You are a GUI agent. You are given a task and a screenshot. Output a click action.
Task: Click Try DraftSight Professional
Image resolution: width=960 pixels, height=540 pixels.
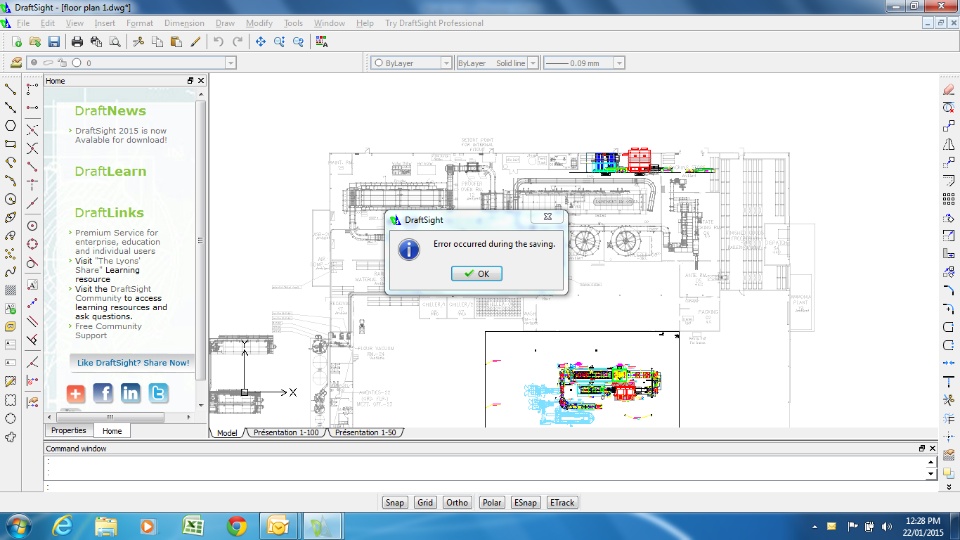click(x=434, y=23)
